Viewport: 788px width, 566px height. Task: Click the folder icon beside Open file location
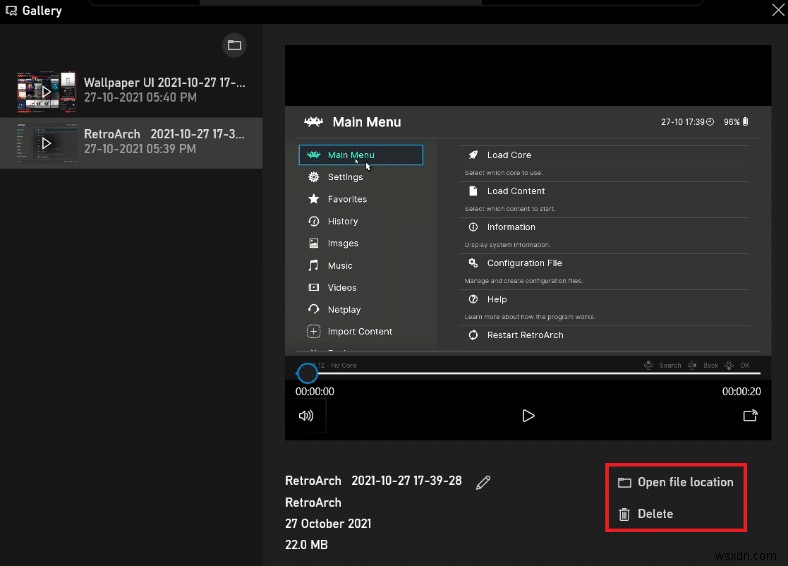point(624,483)
